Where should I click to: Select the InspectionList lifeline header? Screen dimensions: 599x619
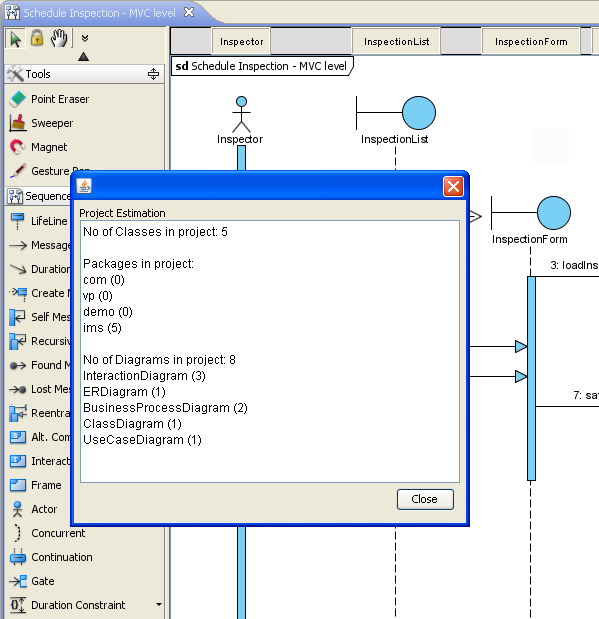pos(396,41)
